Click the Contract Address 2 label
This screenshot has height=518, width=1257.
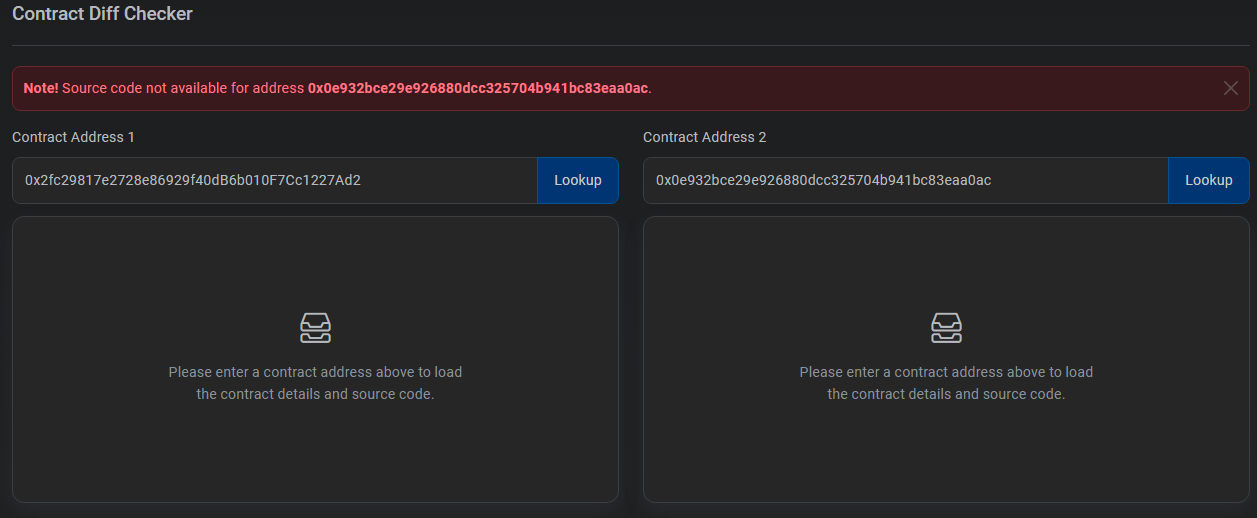705,137
